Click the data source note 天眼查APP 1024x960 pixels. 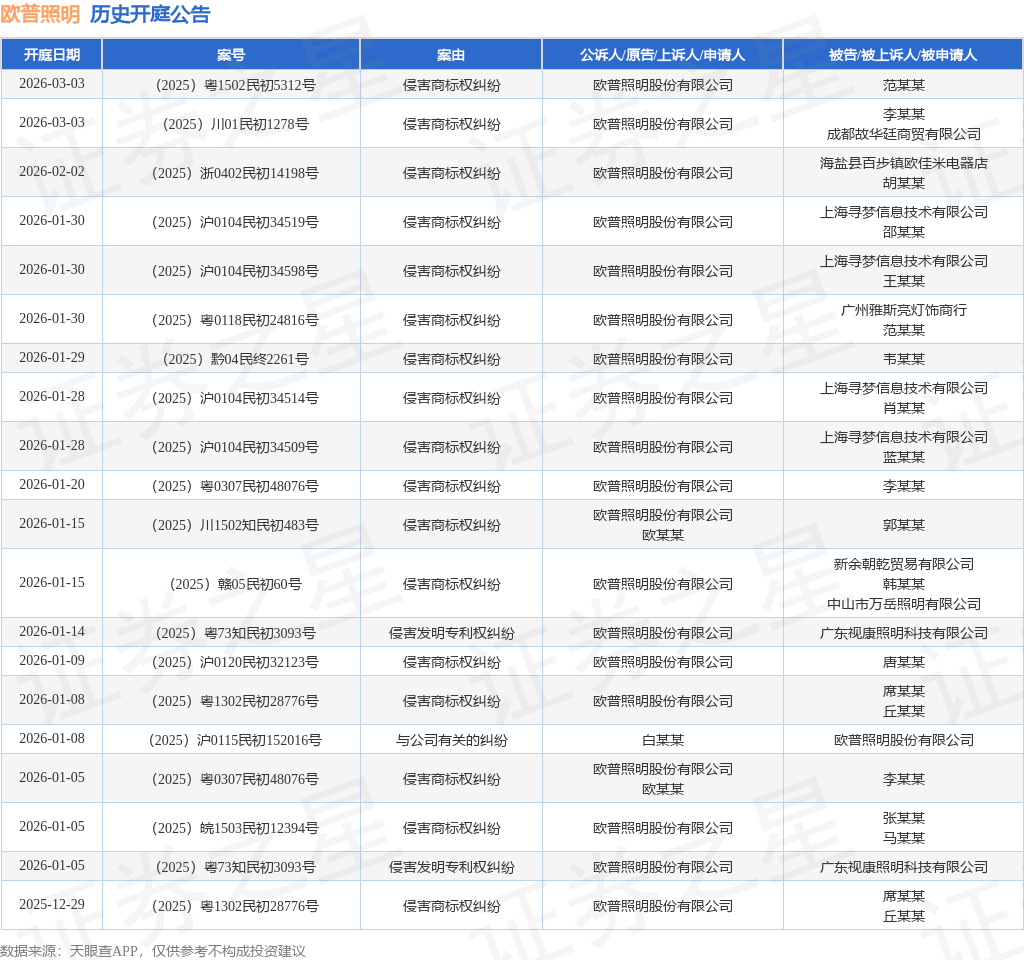104,951
